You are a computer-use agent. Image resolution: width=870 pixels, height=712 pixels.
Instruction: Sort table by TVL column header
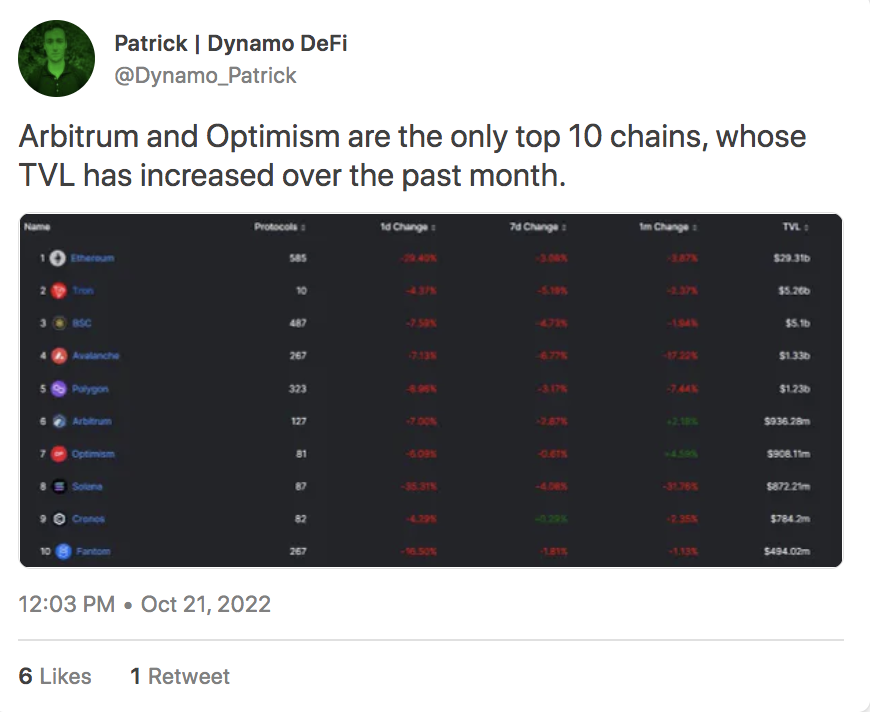(x=795, y=228)
